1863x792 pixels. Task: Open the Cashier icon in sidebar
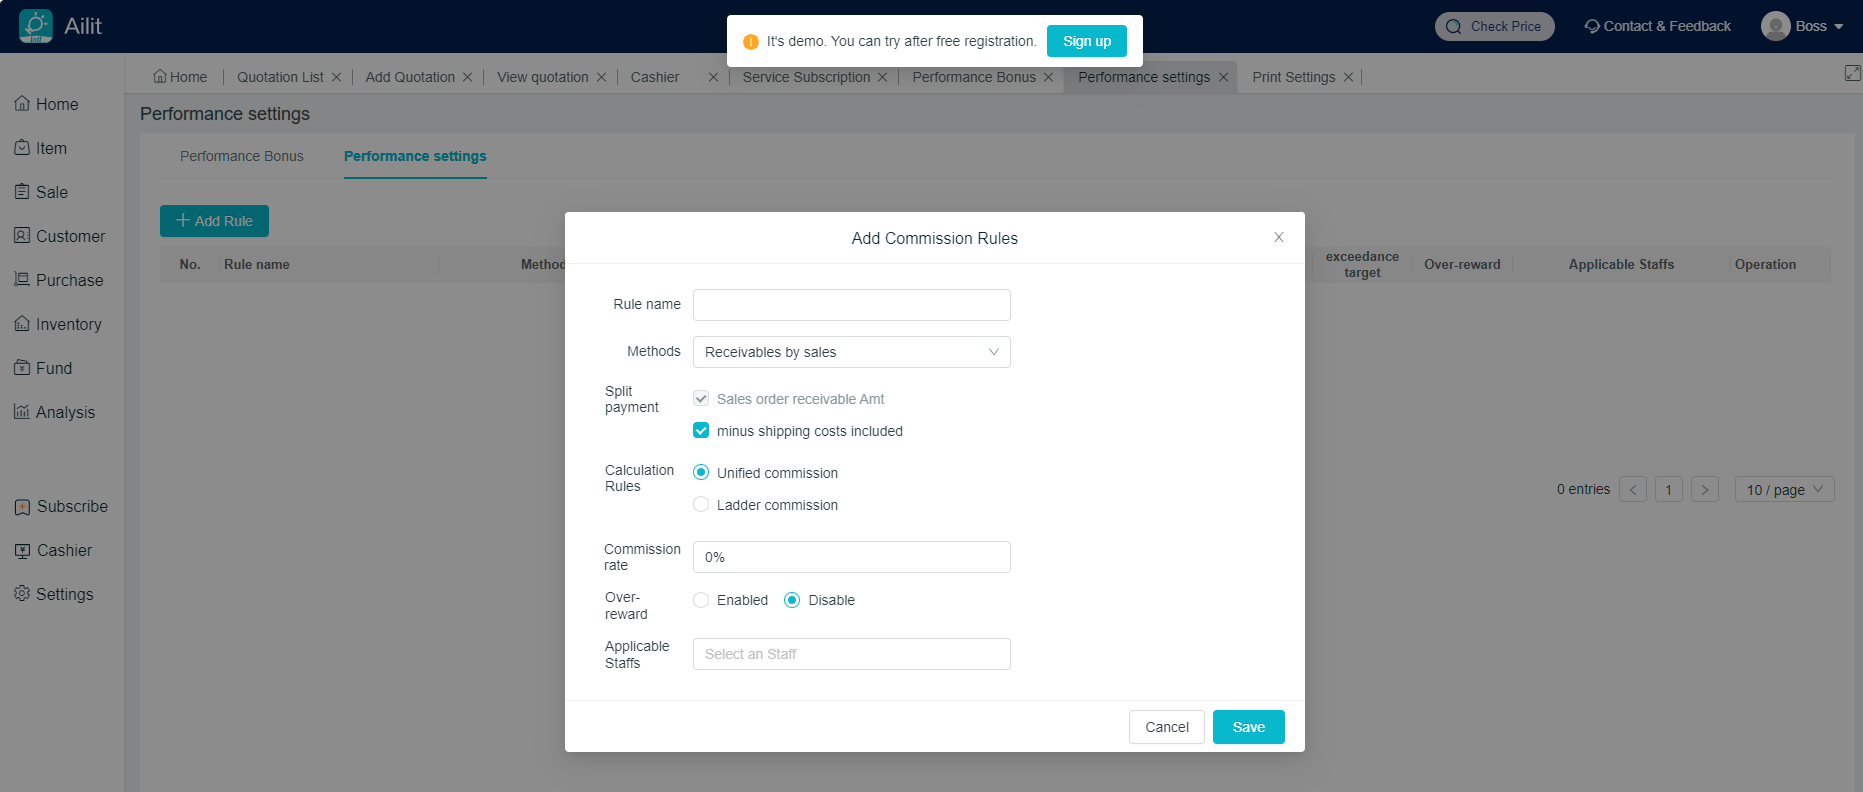pyautogui.click(x=22, y=551)
